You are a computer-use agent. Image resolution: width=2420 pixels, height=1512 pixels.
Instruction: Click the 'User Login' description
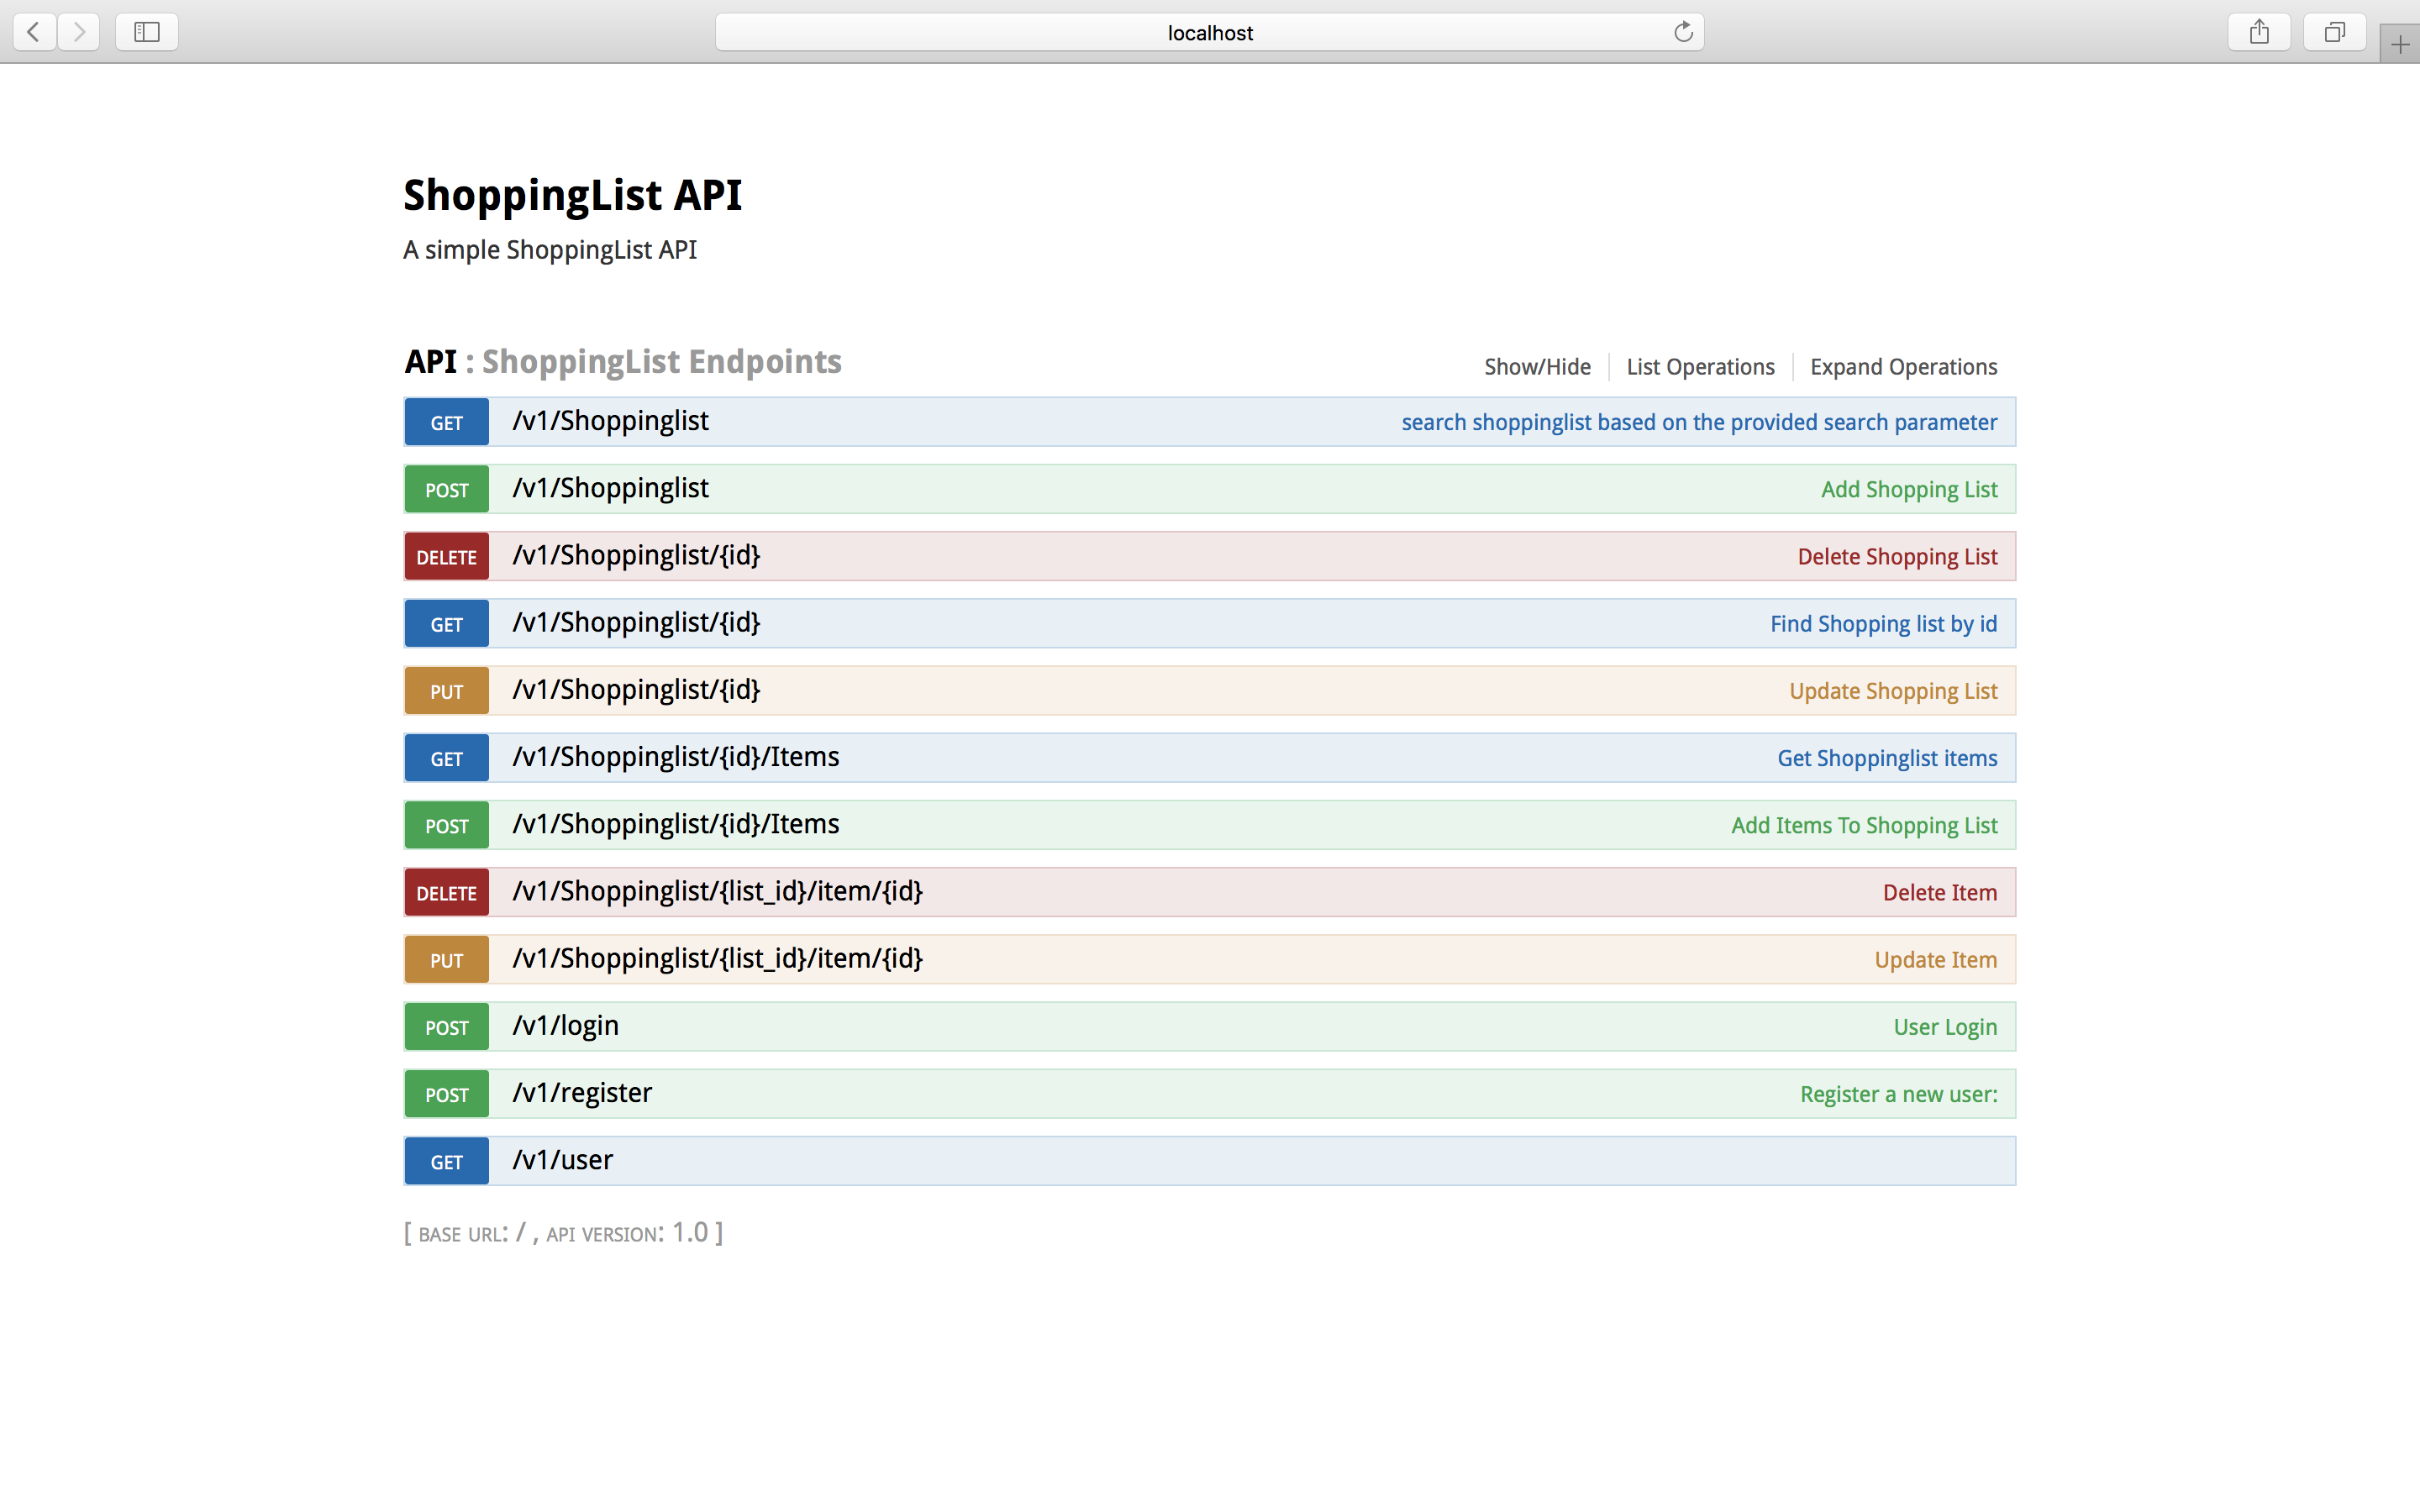(1945, 1027)
